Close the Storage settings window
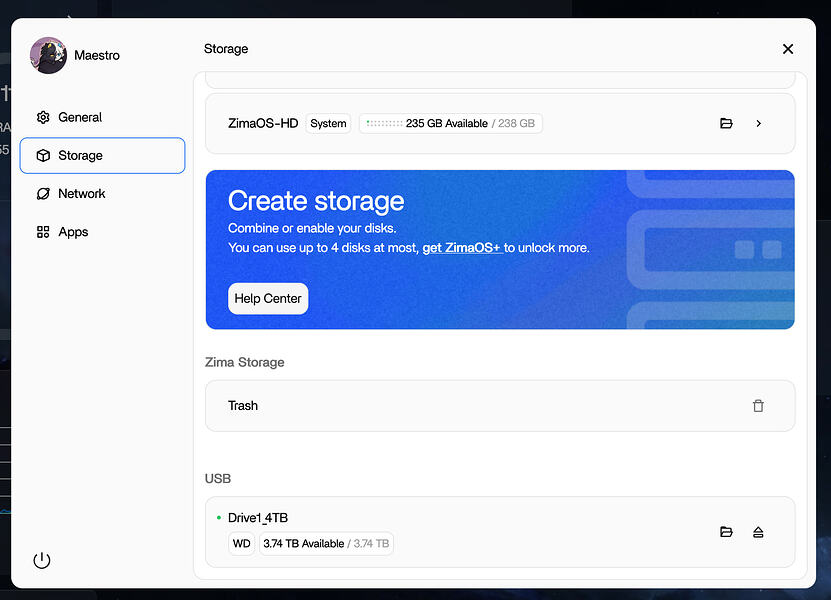831x600 pixels. point(788,49)
